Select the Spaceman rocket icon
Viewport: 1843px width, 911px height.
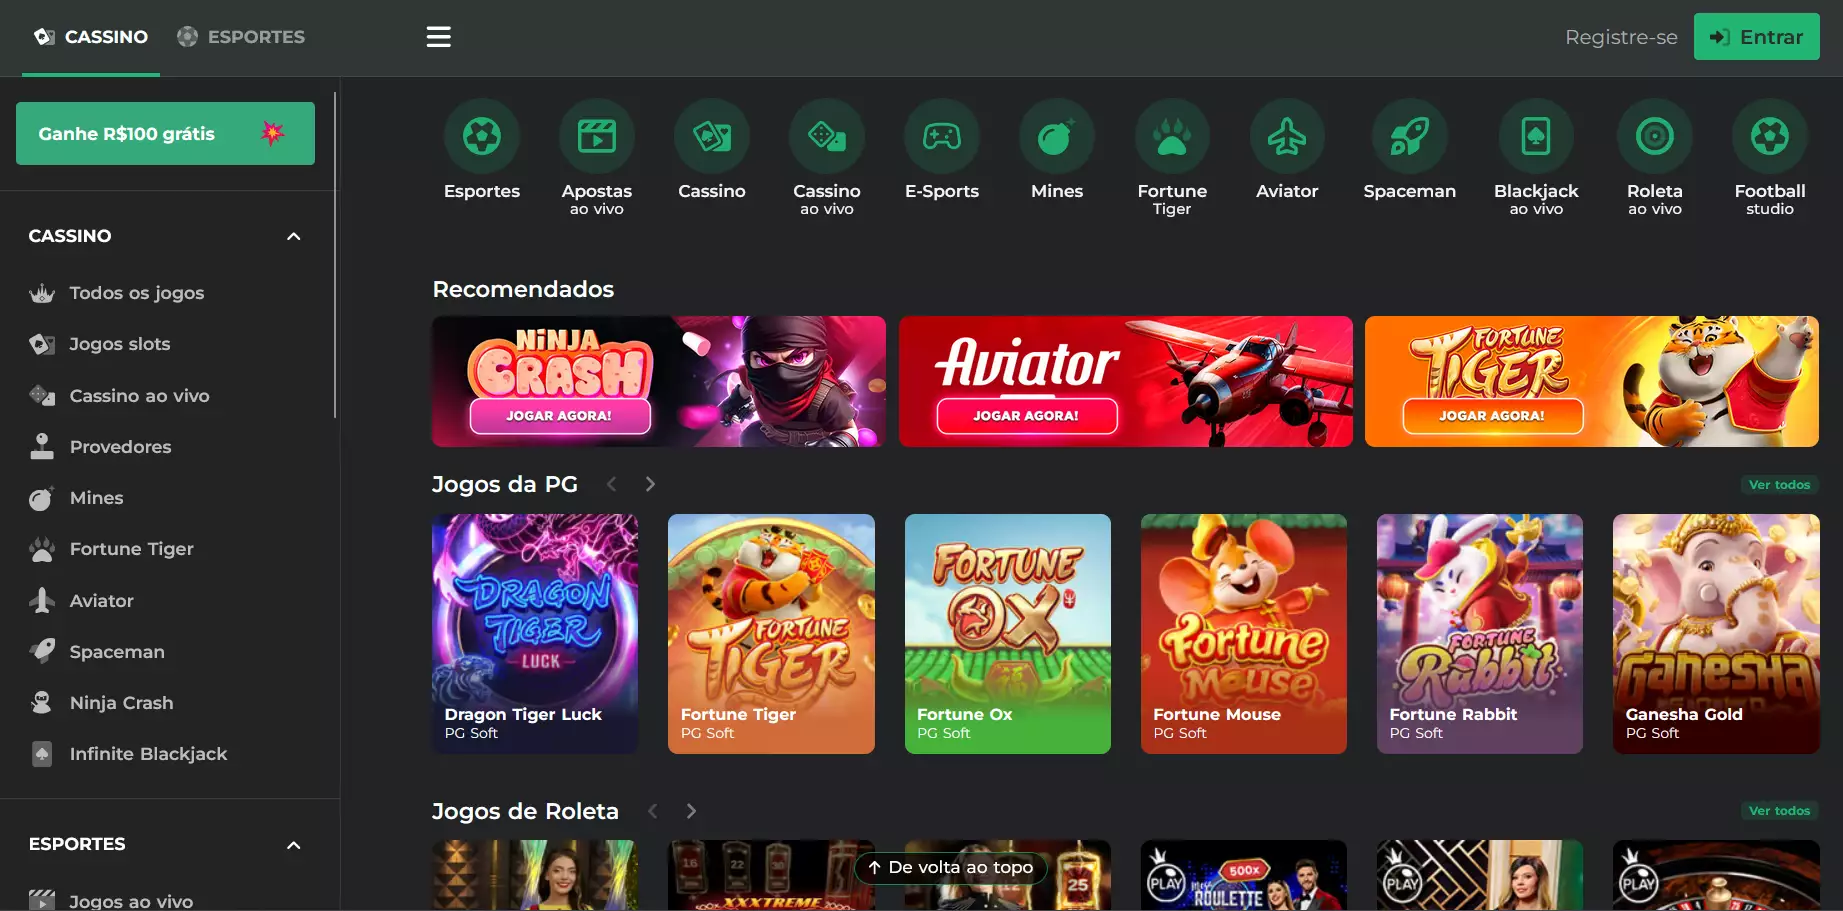pos(1409,137)
